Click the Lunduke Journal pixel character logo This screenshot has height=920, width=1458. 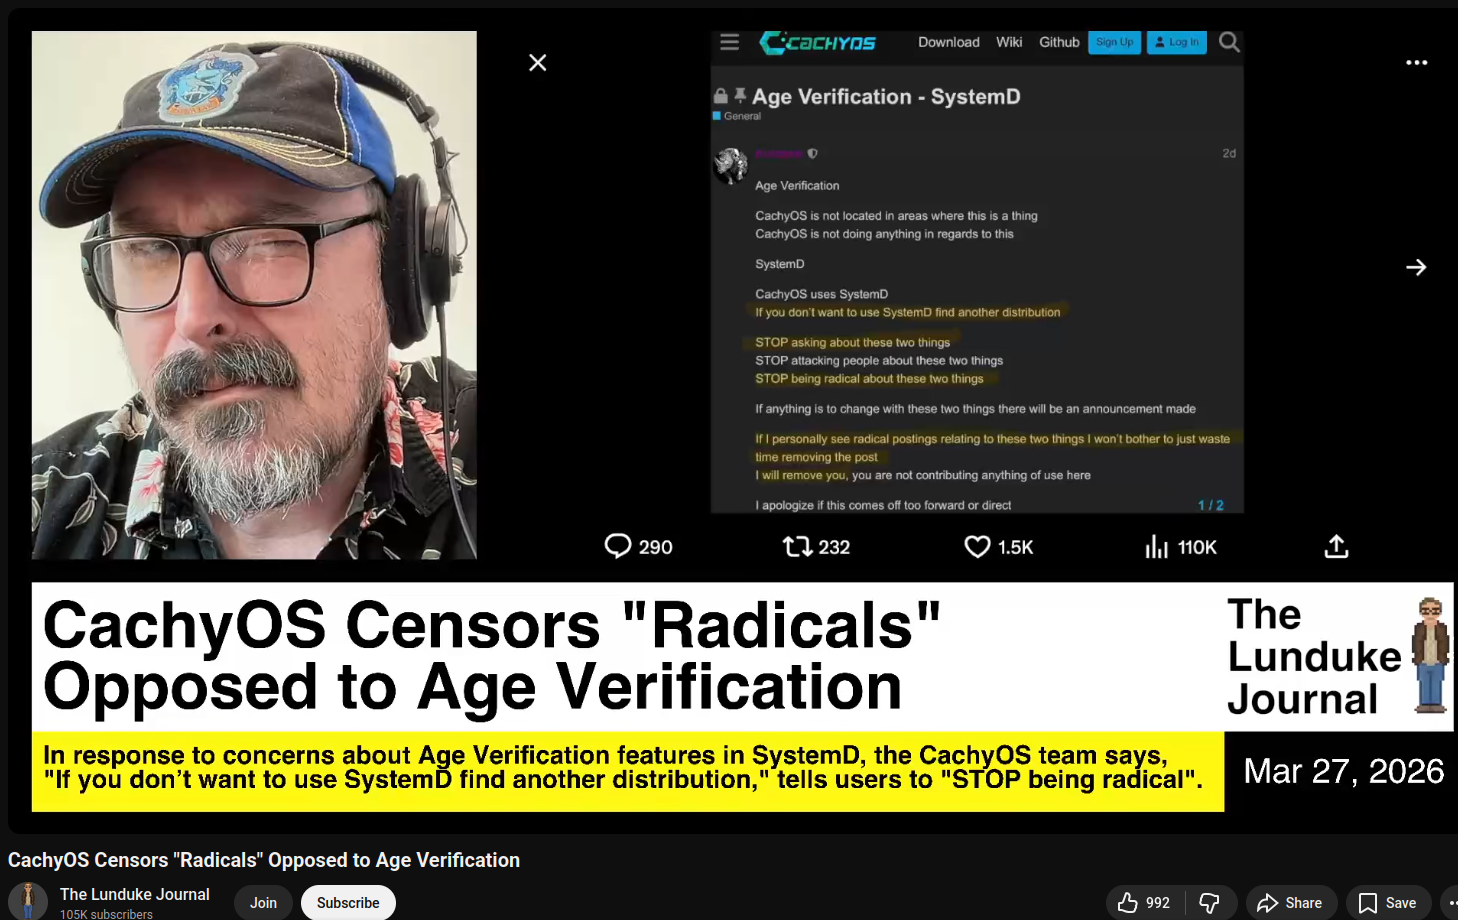1431,656
